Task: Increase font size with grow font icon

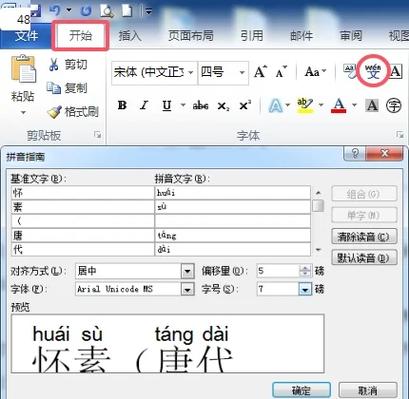Action: pos(261,71)
